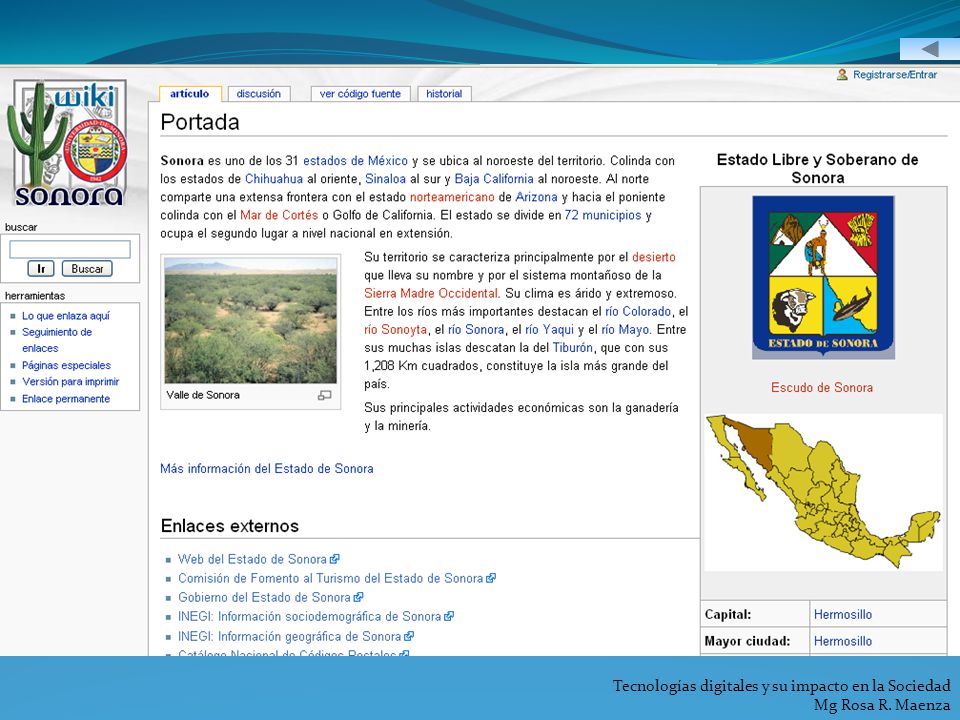Click the slide back arrow button
This screenshot has height=720, width=960.
[929, 49]
